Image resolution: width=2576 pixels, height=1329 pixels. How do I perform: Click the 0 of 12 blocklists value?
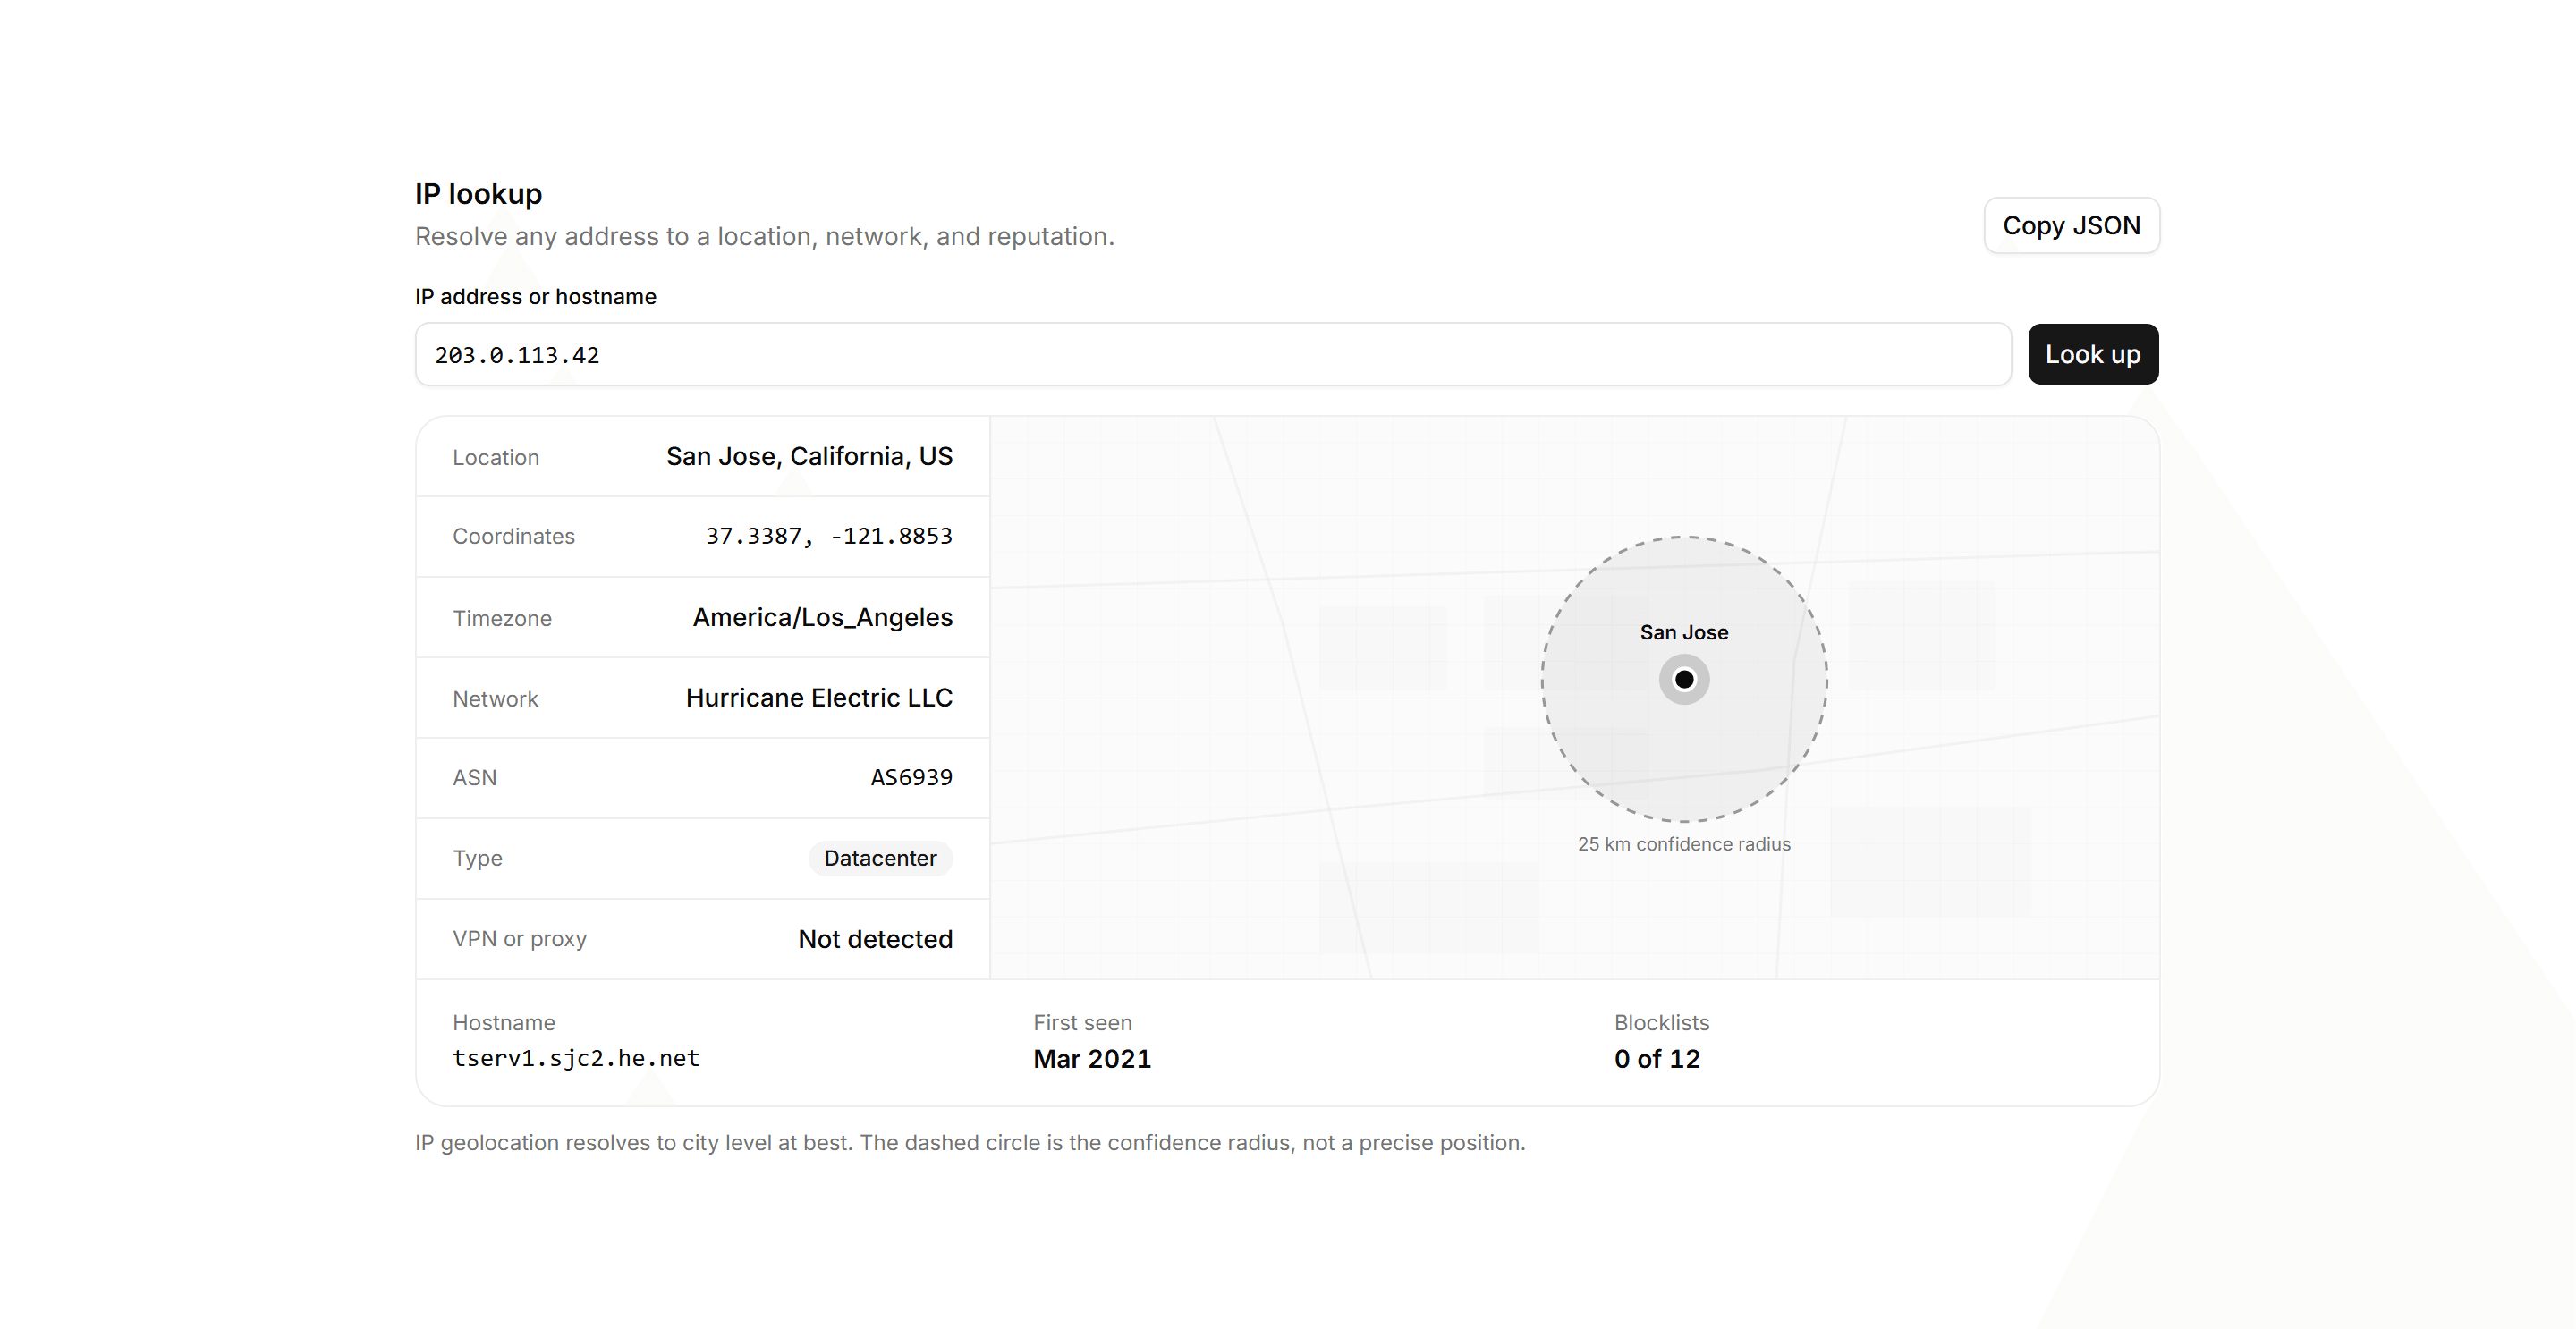(x=1656, y=1059)
